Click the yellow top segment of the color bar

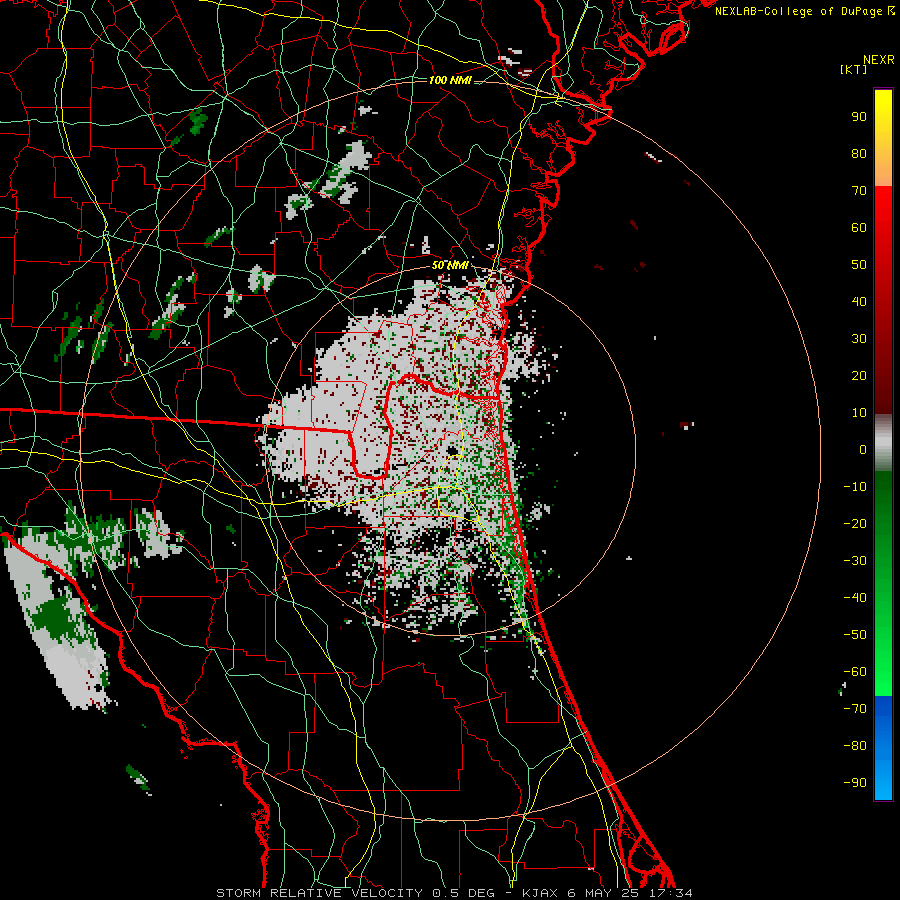coord(883,138)
